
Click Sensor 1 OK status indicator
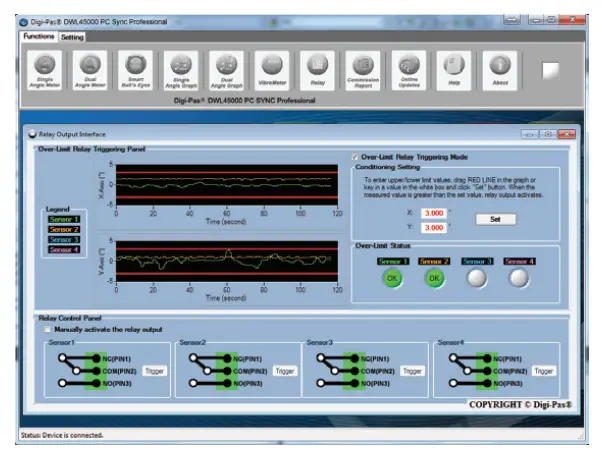point(392,278)
